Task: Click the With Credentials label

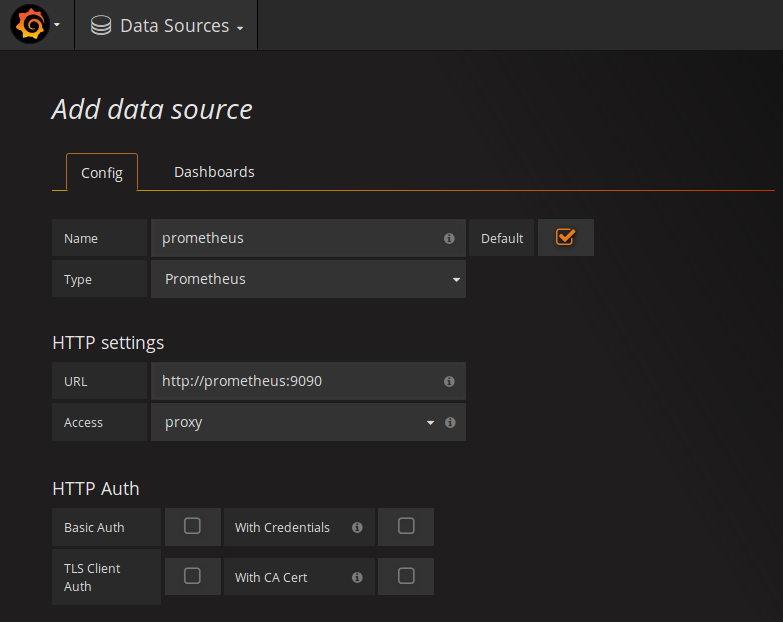Action: (x=282, y=528)
